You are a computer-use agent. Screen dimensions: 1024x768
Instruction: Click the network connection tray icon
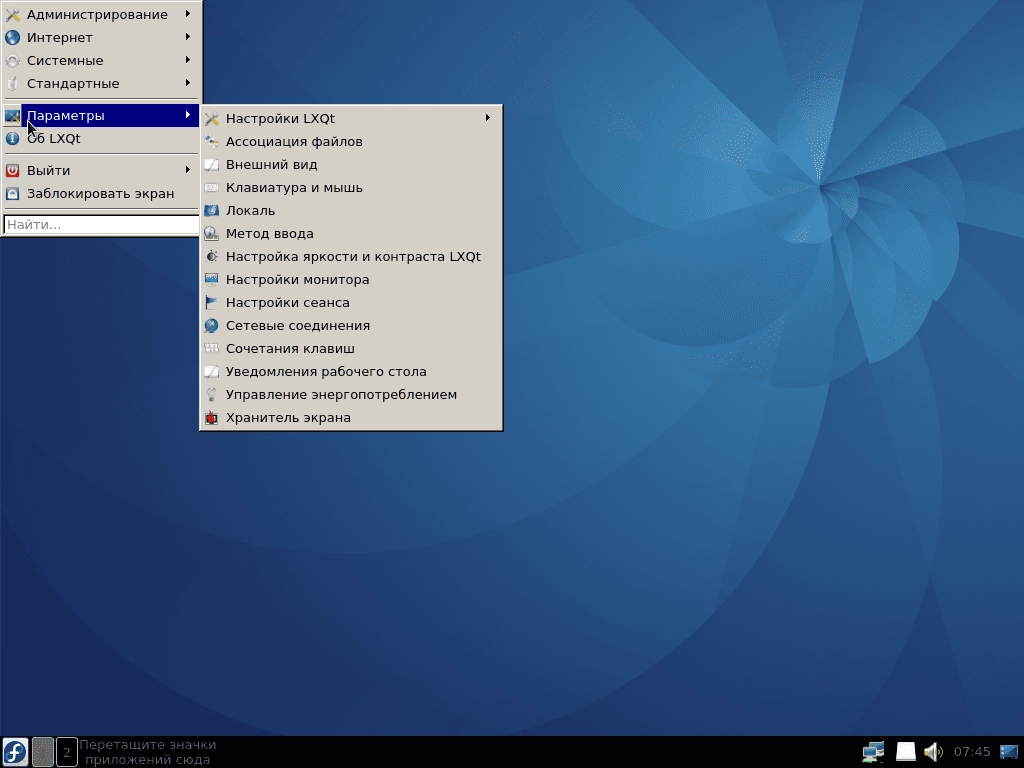[x=873, y=752]
